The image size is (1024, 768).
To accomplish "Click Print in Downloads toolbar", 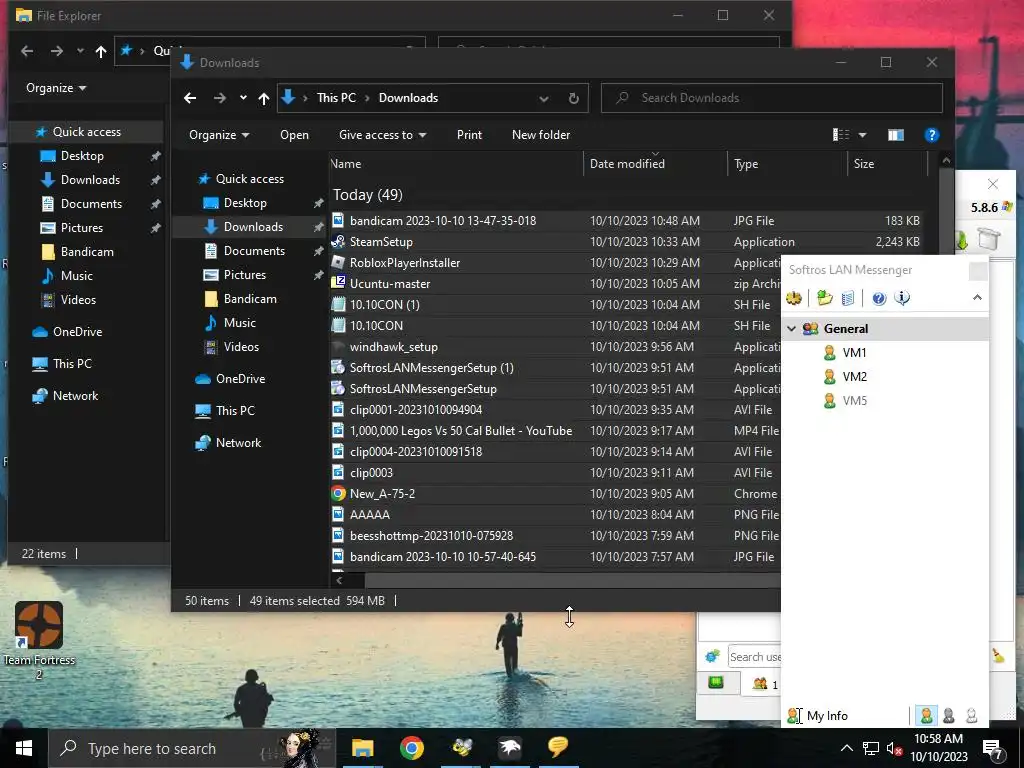I will 469,135.
